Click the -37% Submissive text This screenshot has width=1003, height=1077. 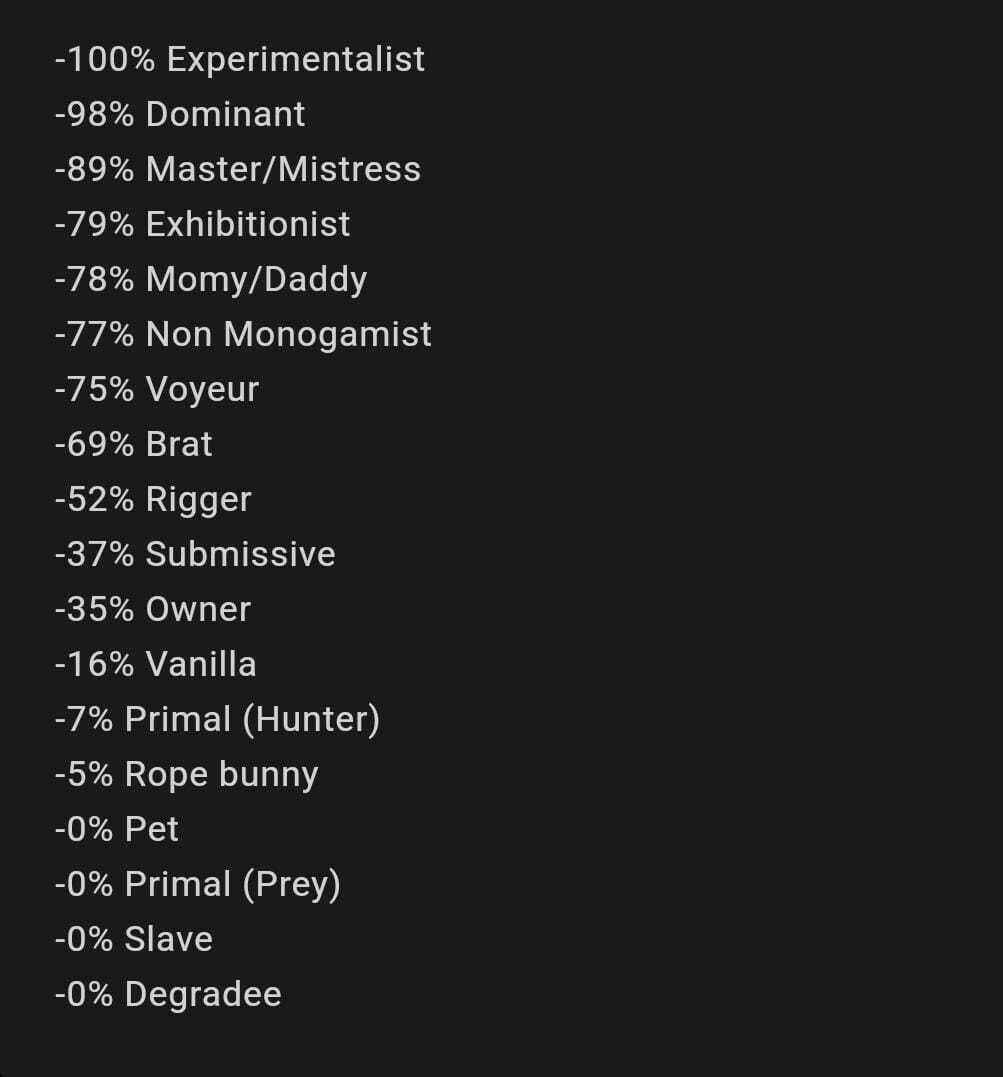tap(195, 554)
